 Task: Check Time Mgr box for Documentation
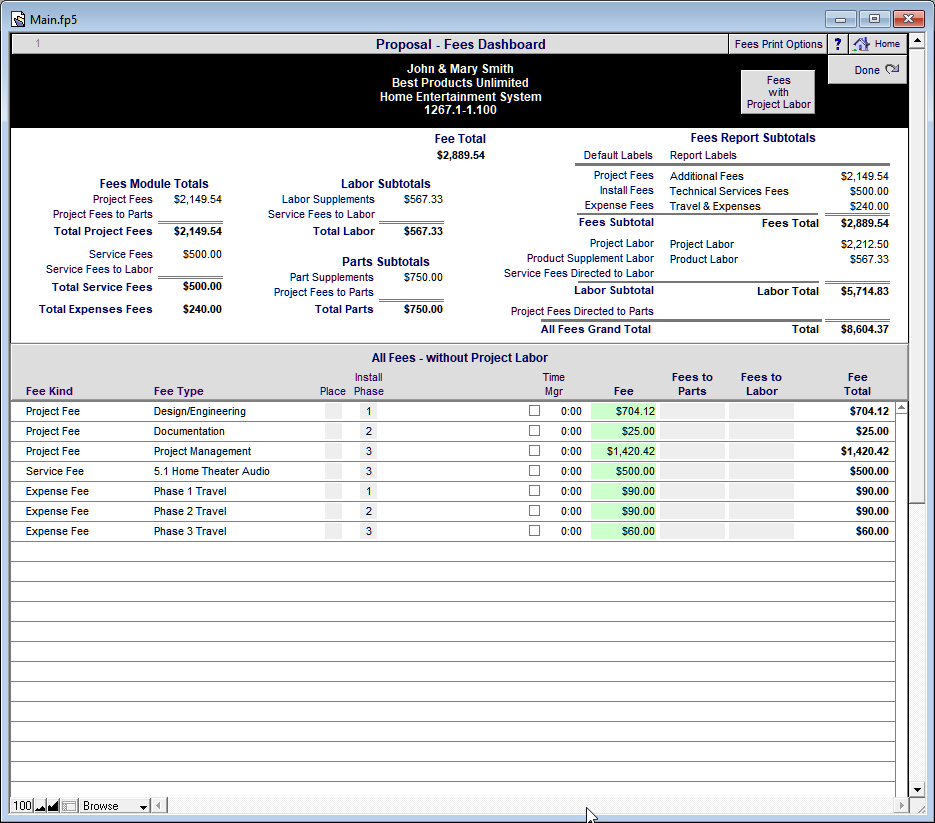534,431
